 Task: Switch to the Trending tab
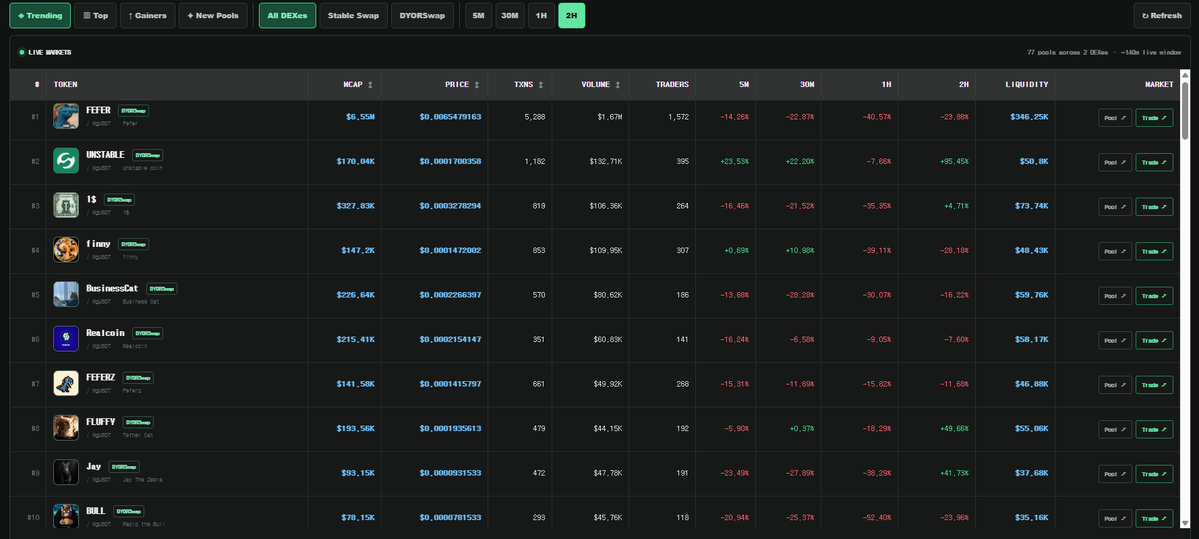click(41, 15)
